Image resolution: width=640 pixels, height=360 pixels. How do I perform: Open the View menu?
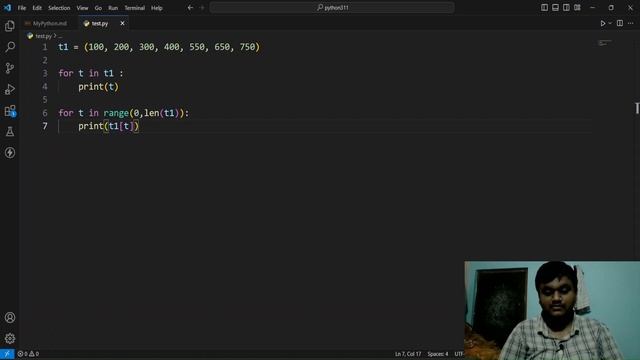click(x=82, y=8)
